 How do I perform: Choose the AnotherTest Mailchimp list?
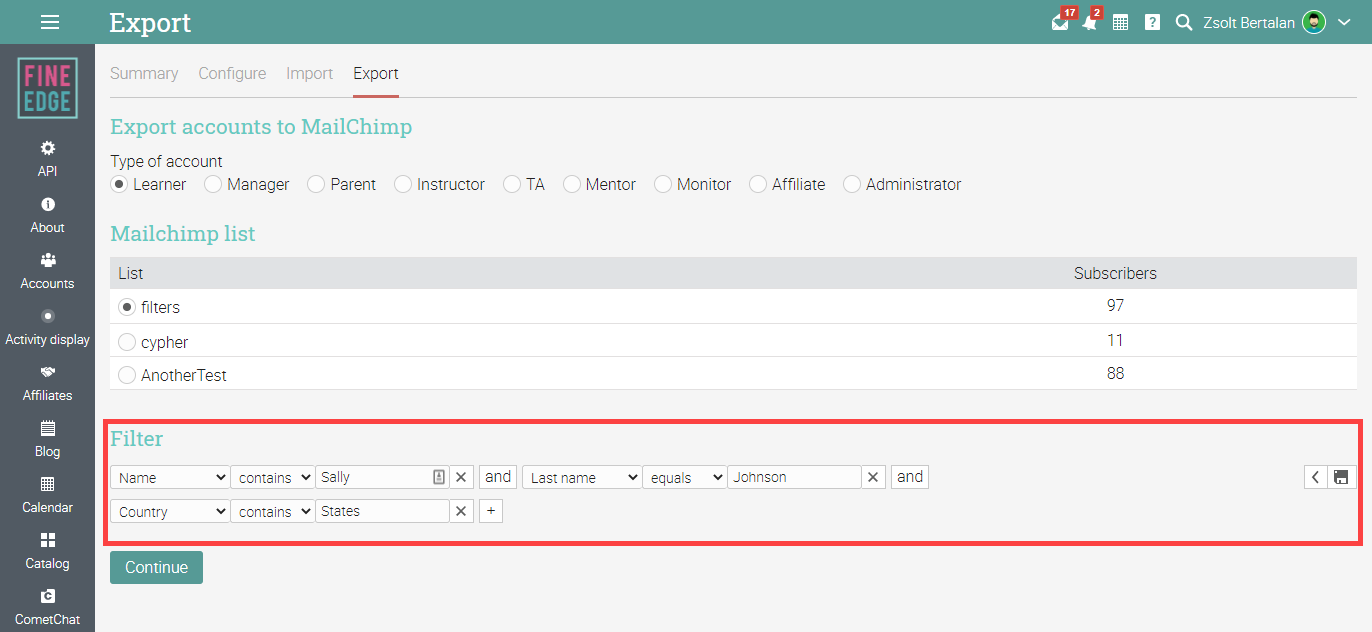tap(127, 375)
